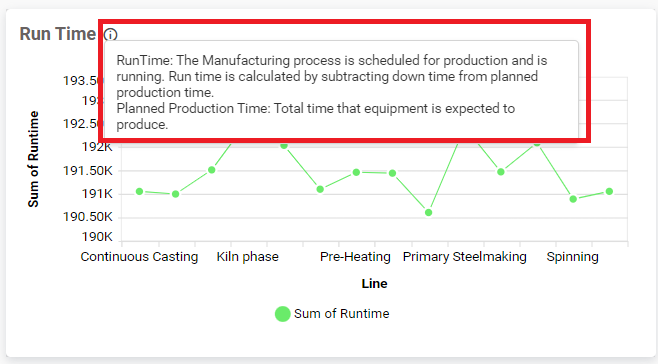Click the 191K y-axis tick label
658x364 pixels.
click(x=97, y=194)
